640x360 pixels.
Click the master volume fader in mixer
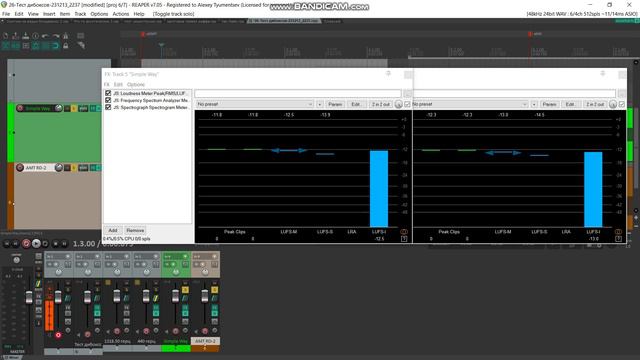pos(29,297)
